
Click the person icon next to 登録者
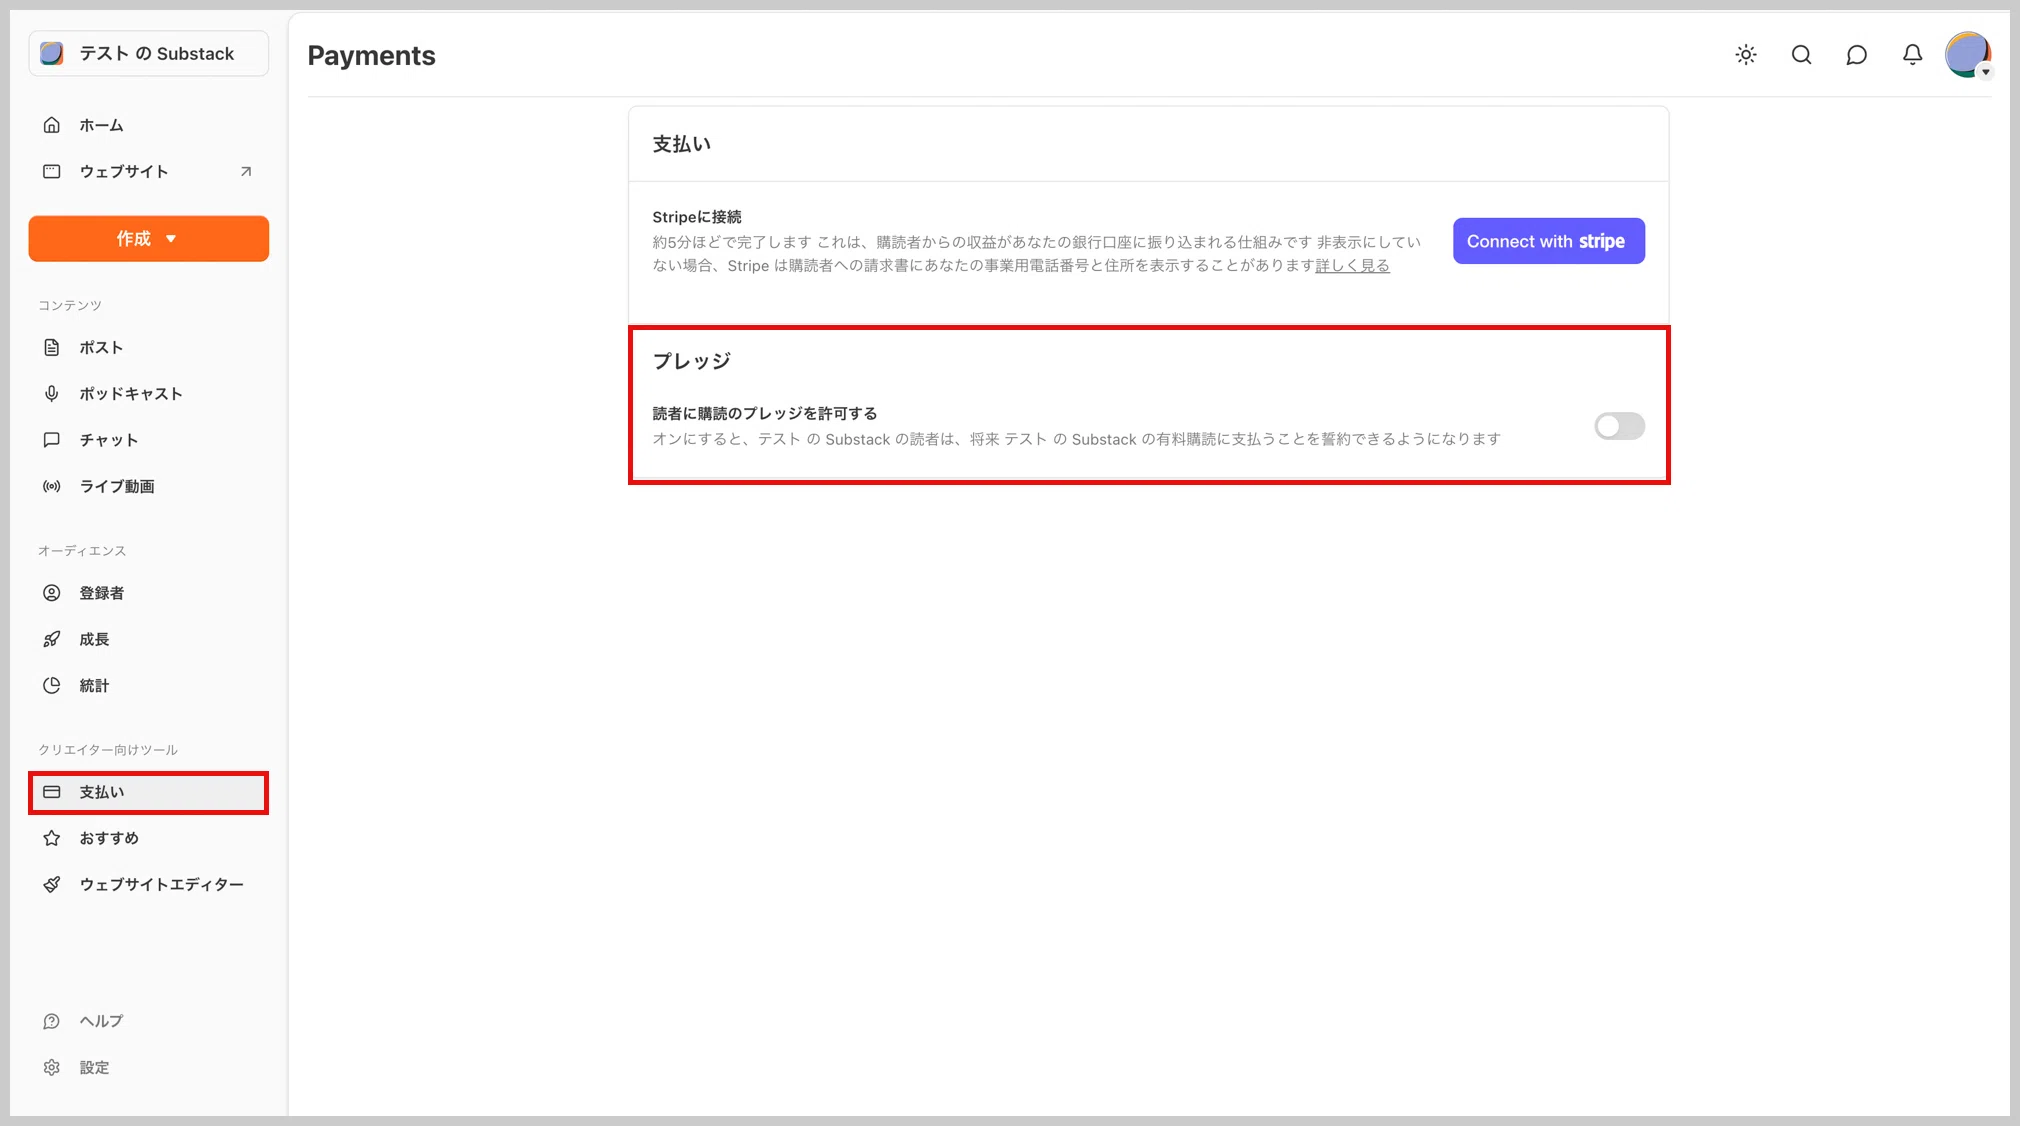click(52, 593)
